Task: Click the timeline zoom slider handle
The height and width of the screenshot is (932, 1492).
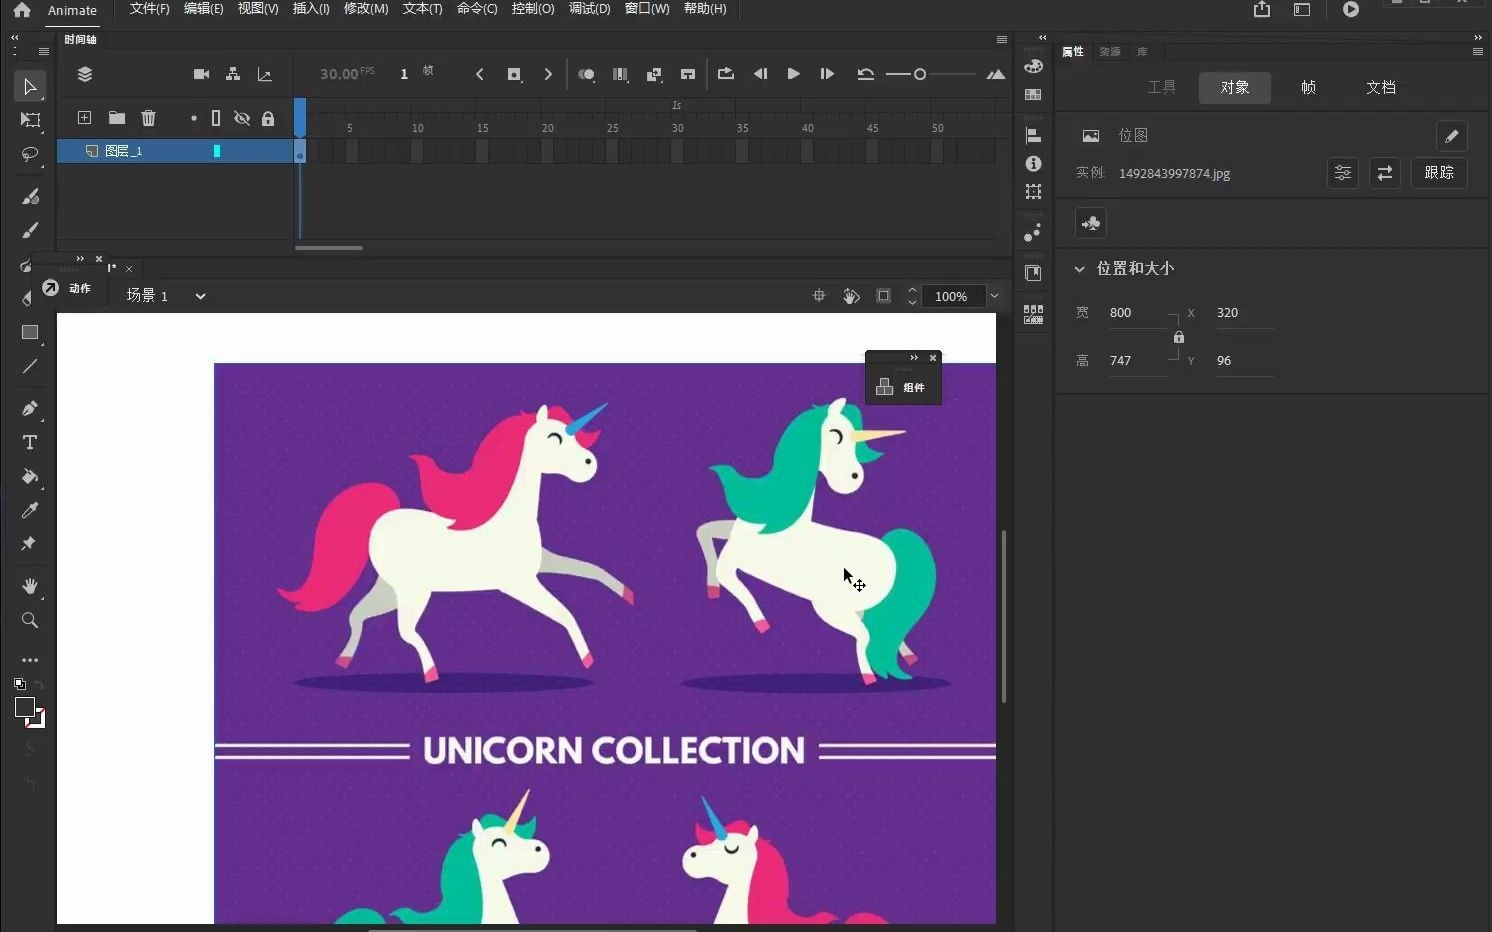Action: (920, 74)
